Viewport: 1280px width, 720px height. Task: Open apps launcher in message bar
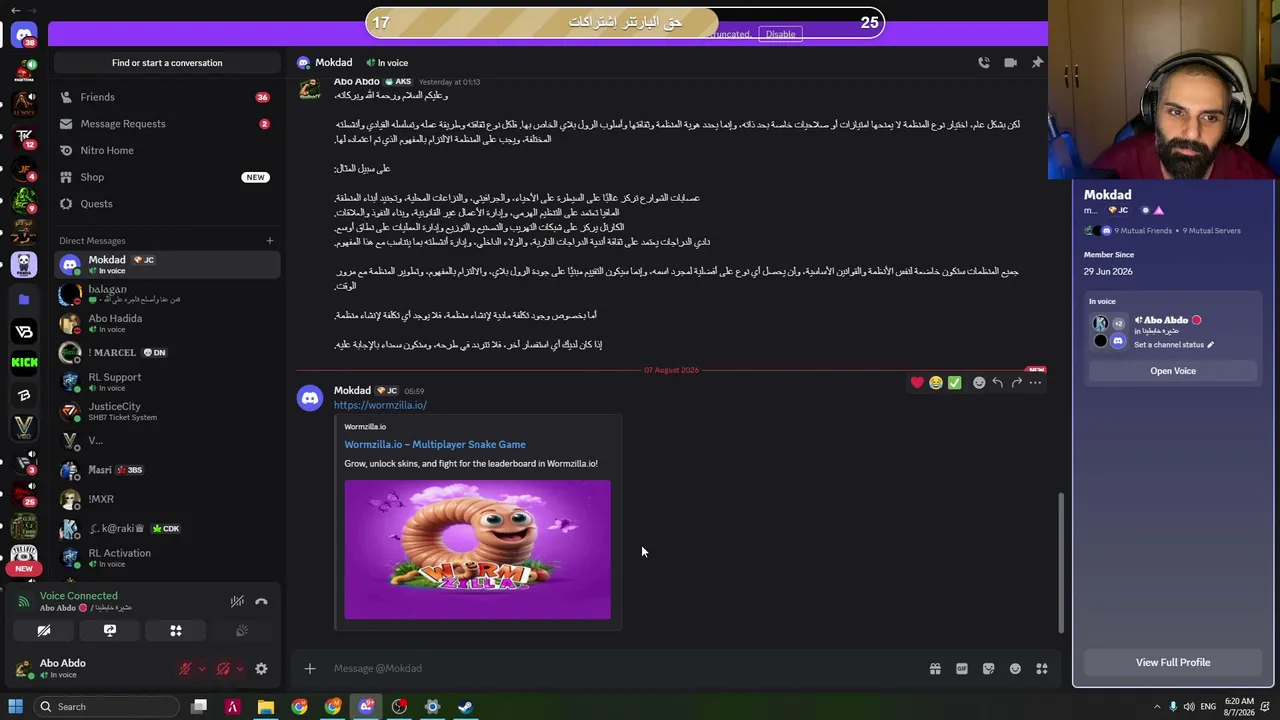point(1042,669)
